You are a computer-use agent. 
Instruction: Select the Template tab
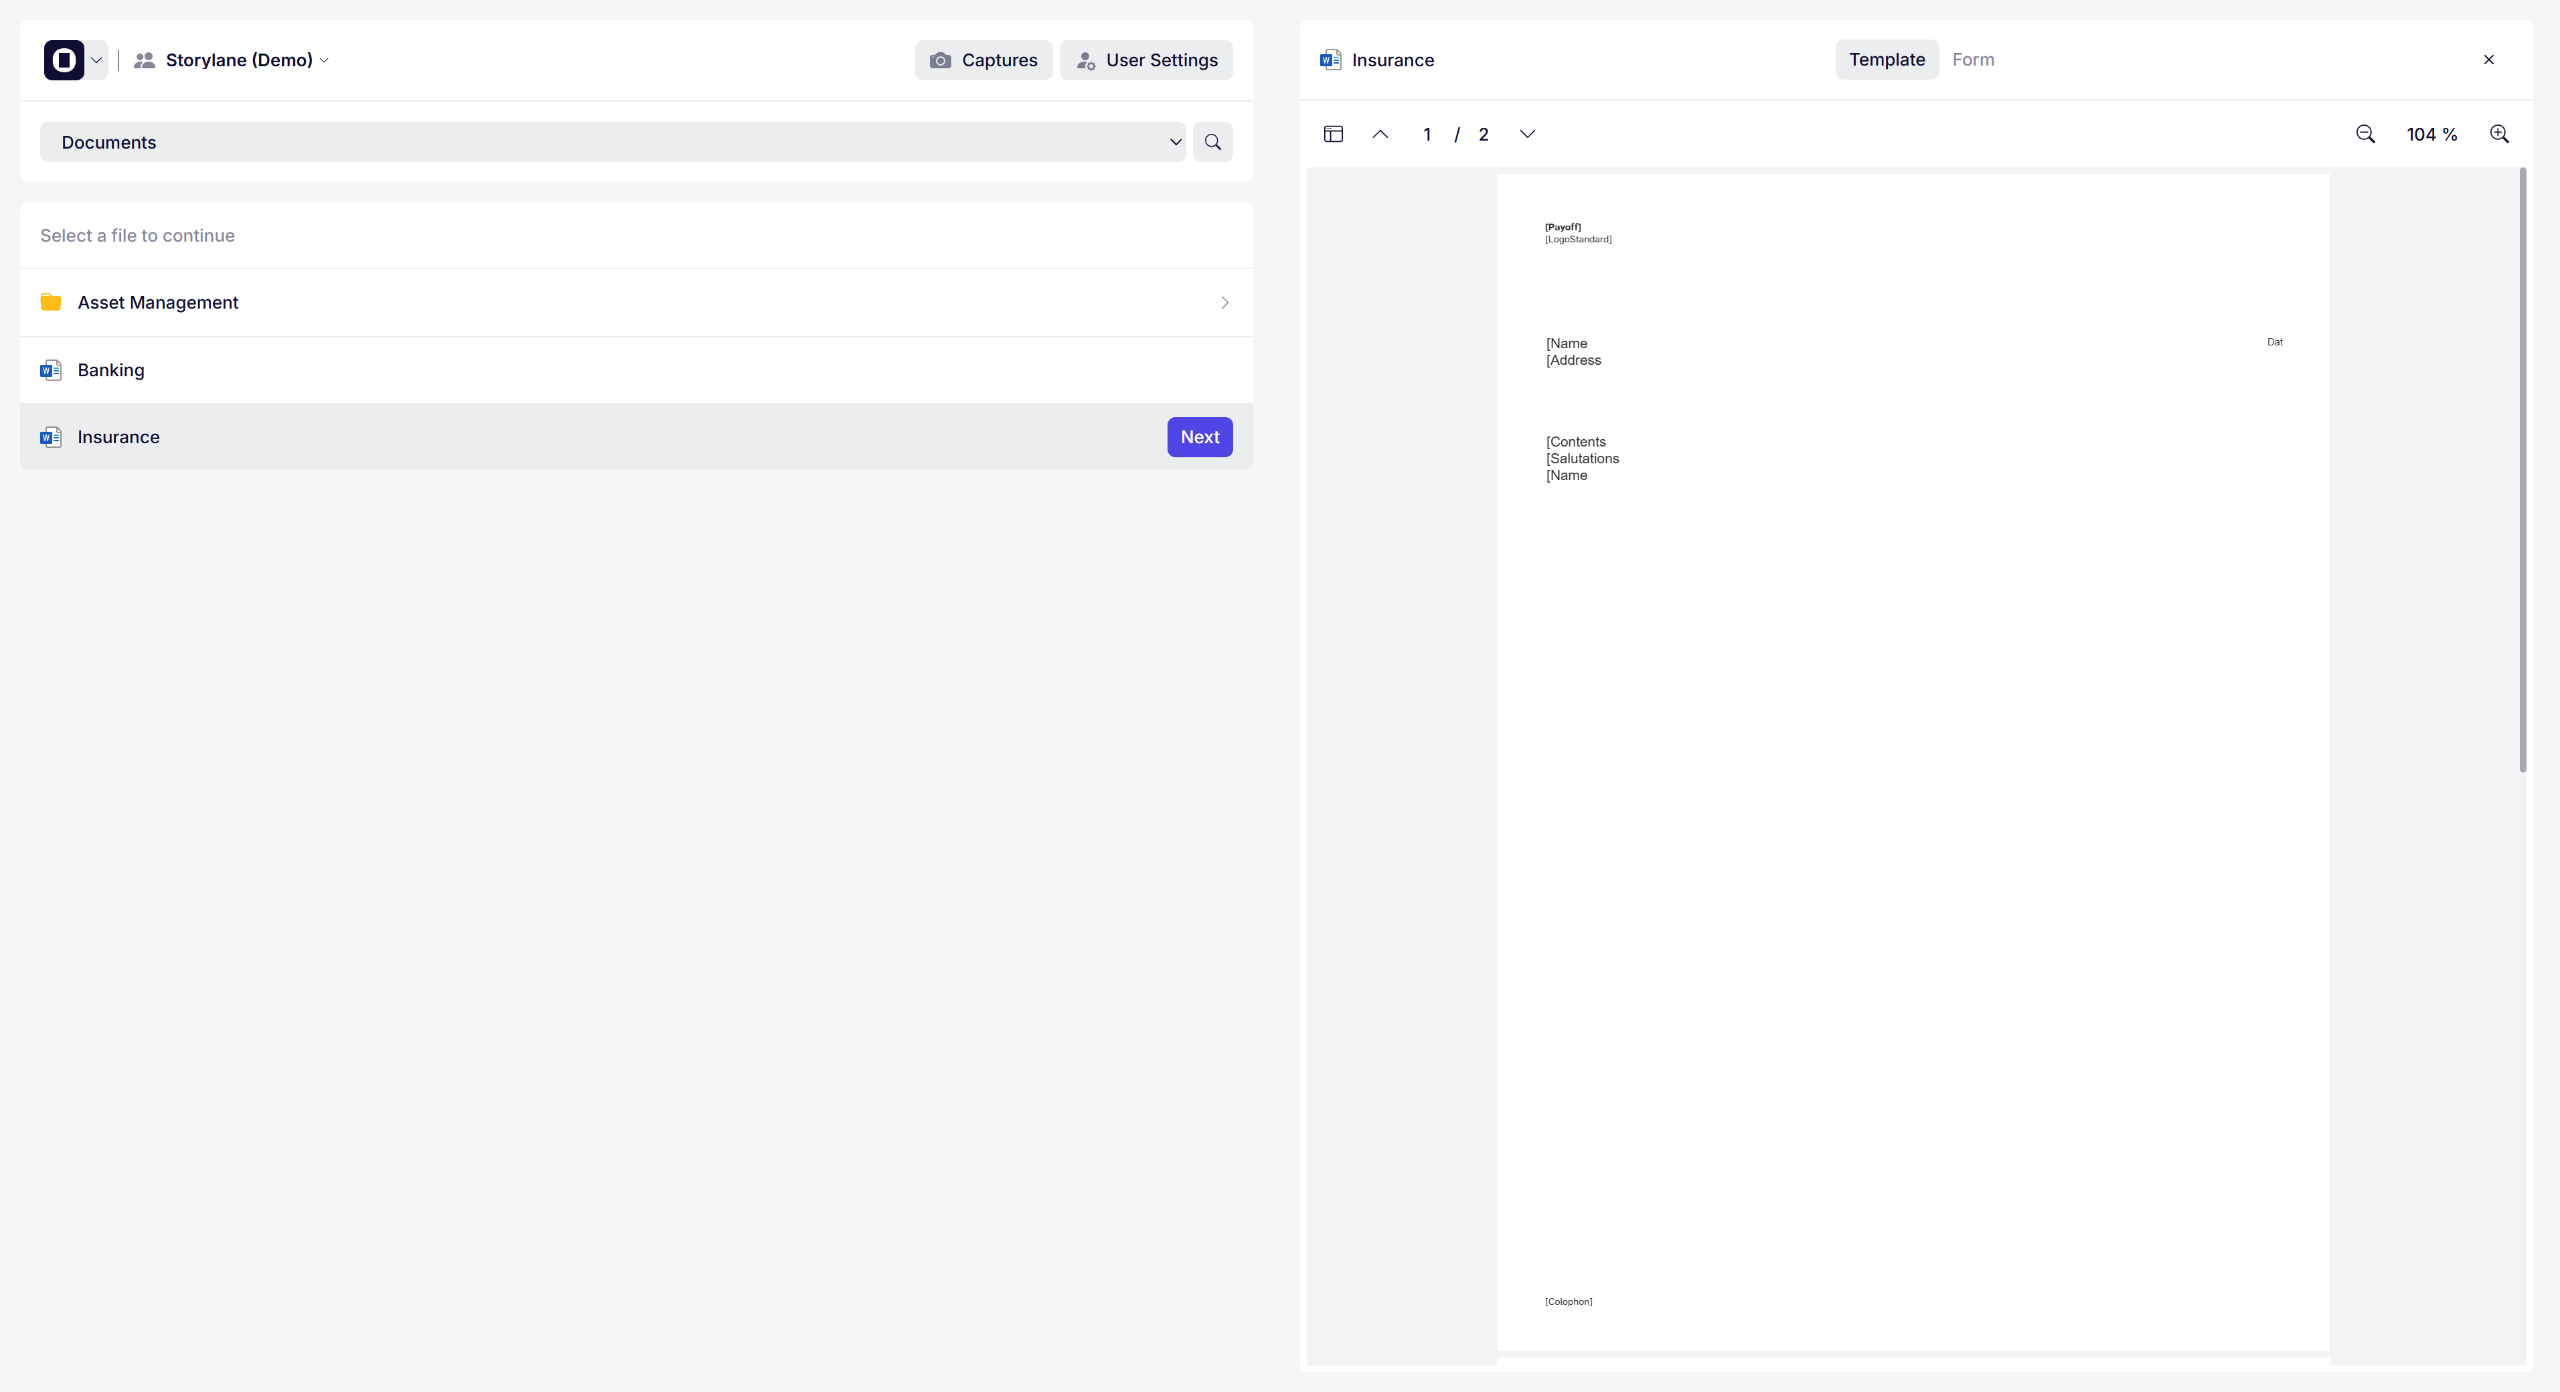point(1886,60)
